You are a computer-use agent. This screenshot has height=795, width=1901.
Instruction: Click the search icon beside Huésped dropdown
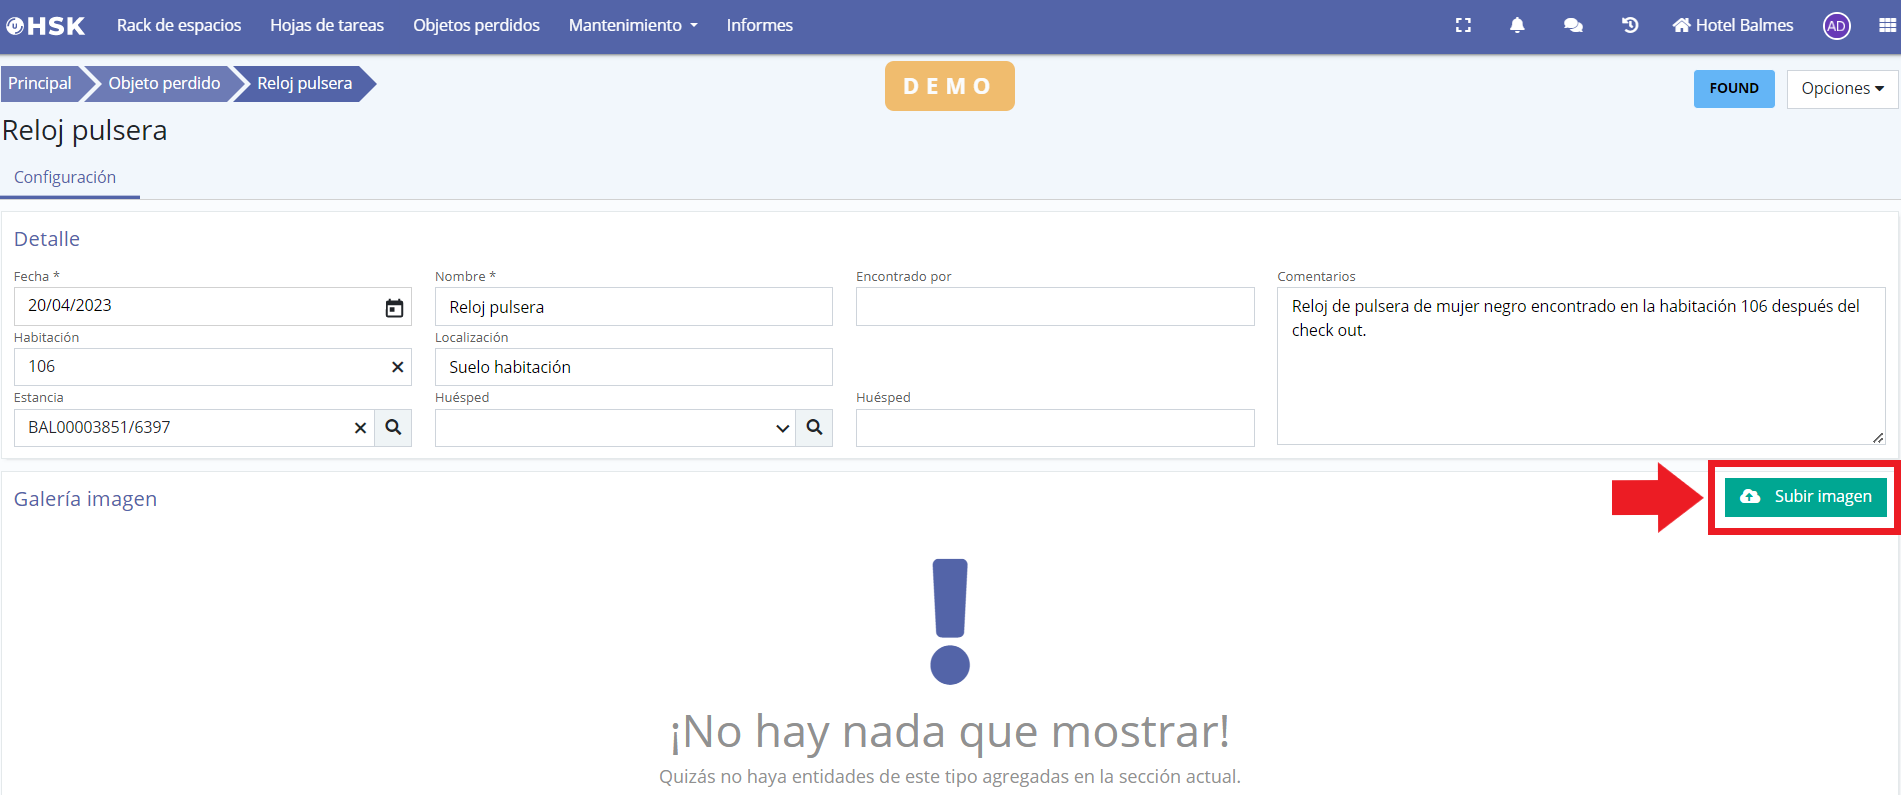pyautogui.click(x=814, y=428)
